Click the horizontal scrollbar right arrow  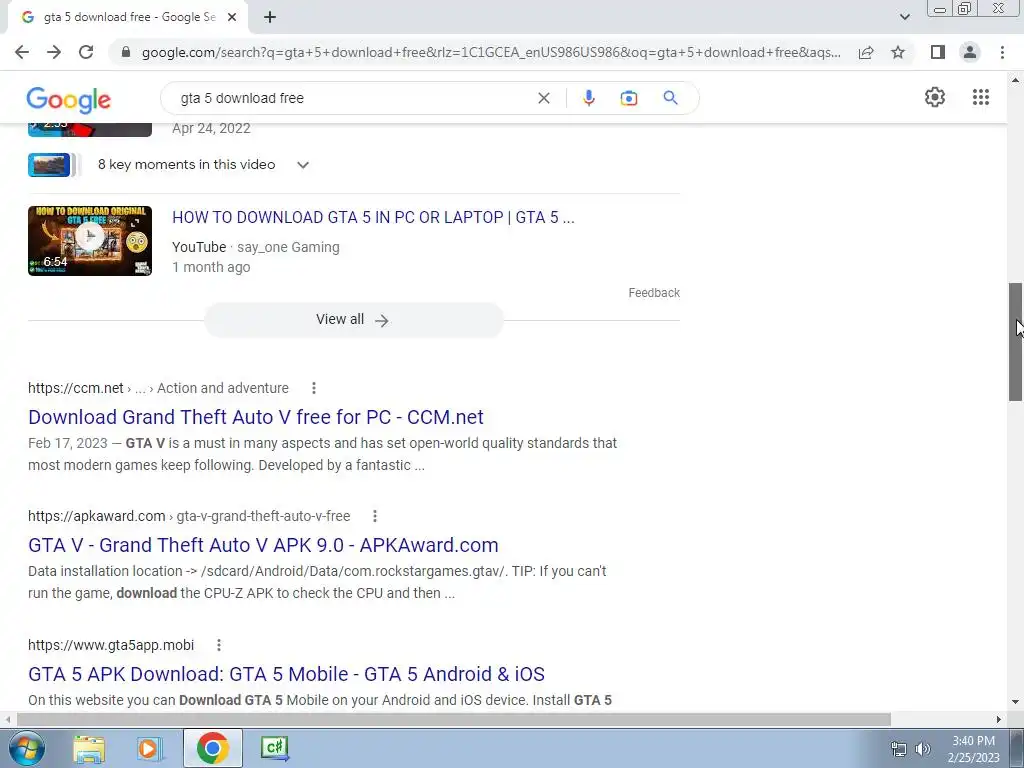[x=999, y=719]
